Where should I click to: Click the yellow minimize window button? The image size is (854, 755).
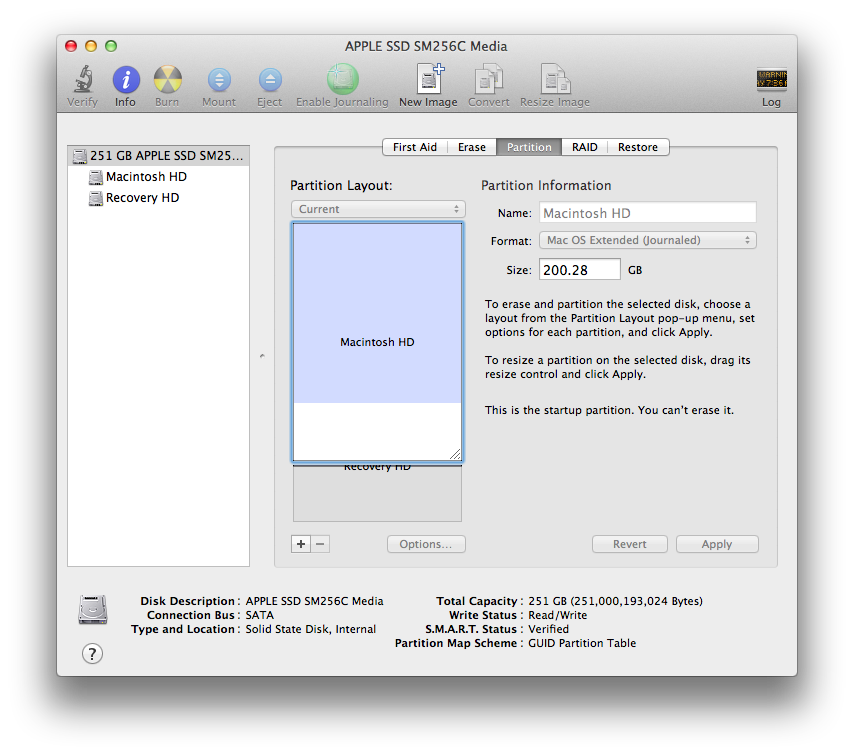pyautogui.click(x=91, y=46)
